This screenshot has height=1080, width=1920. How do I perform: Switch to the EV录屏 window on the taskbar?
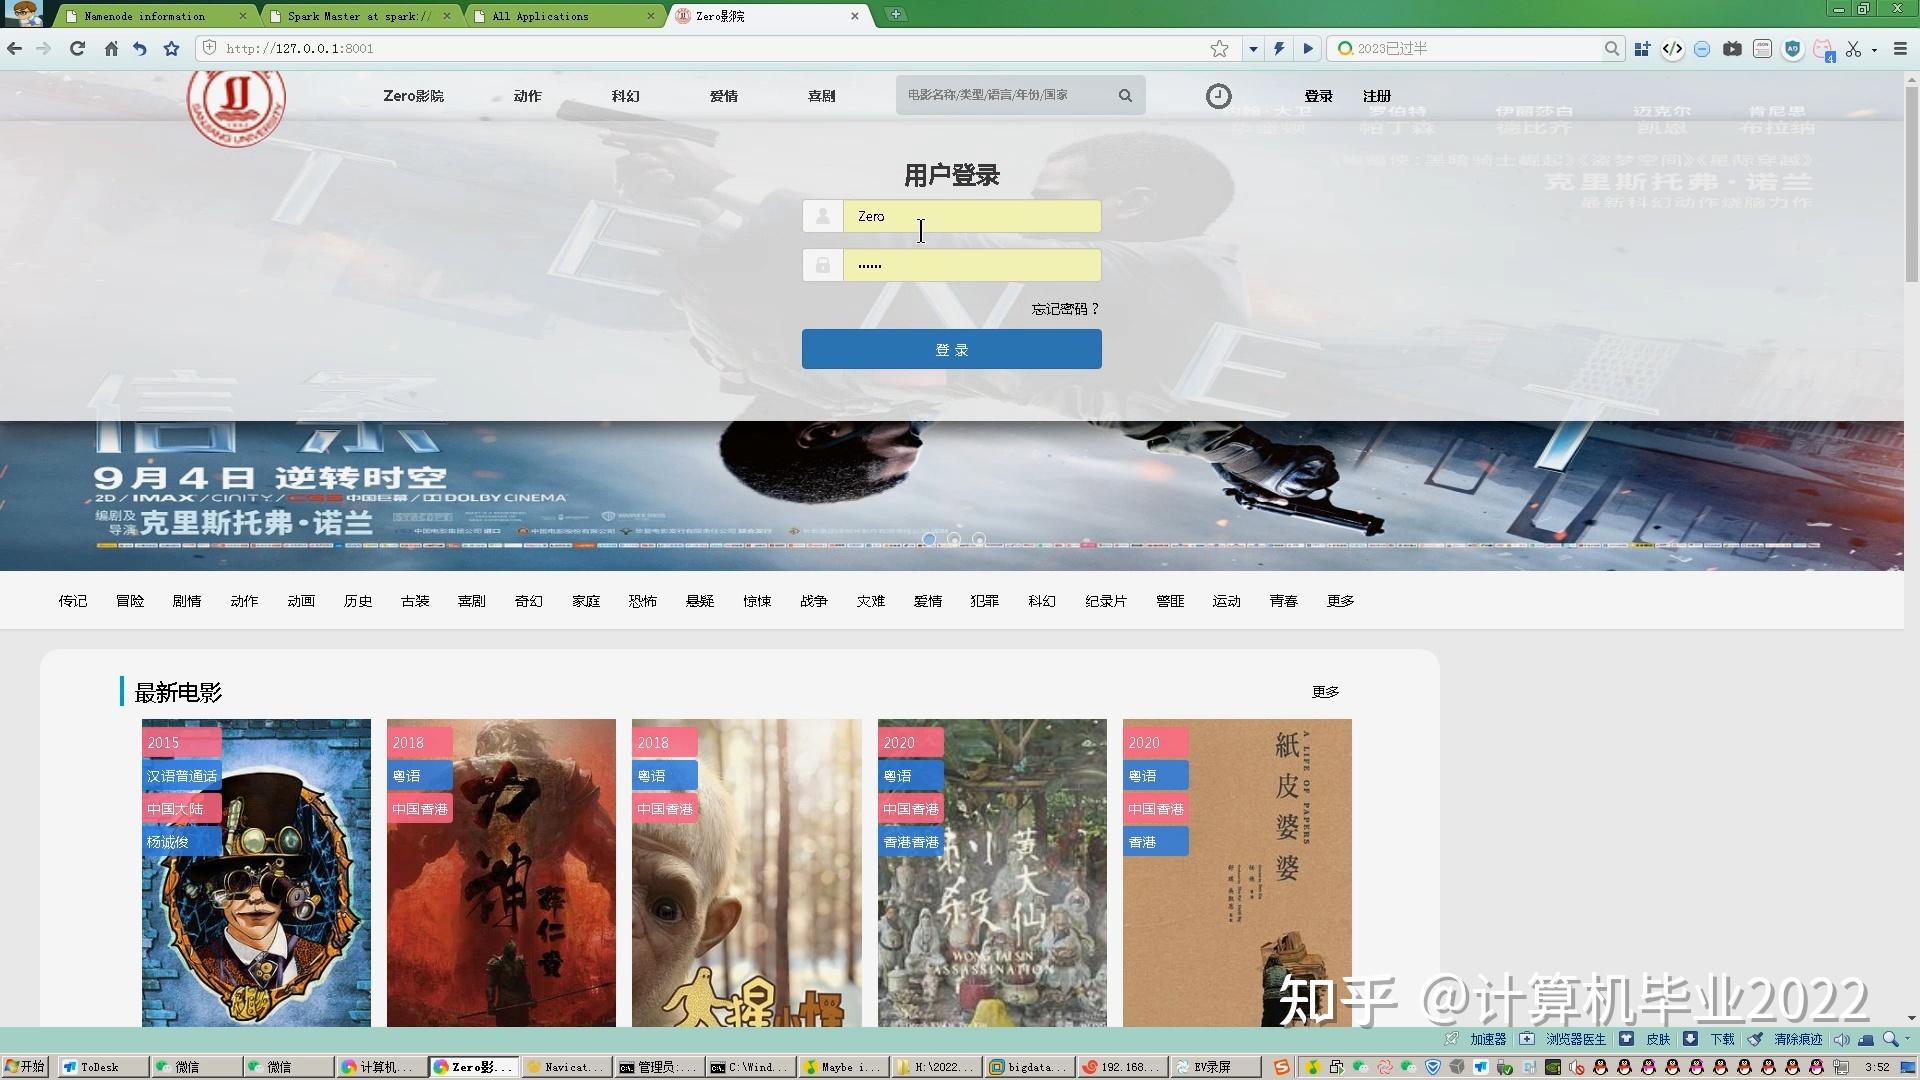coord(1213,1067)
